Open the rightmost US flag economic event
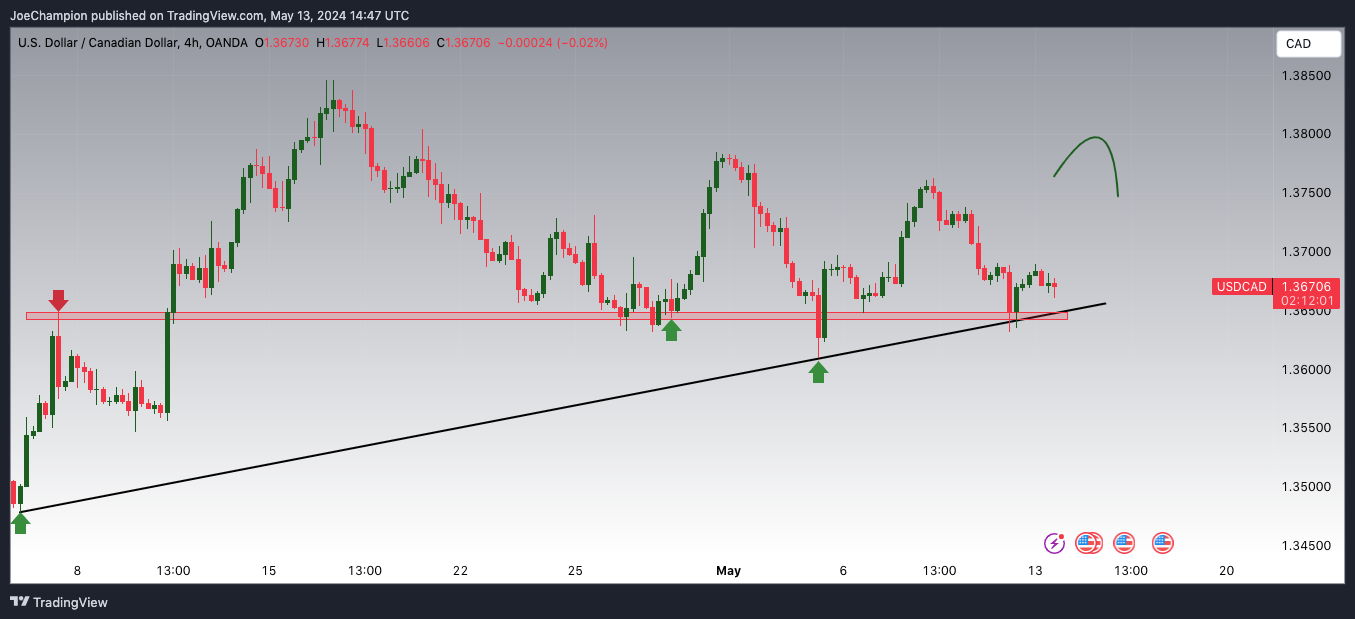 1162,543
